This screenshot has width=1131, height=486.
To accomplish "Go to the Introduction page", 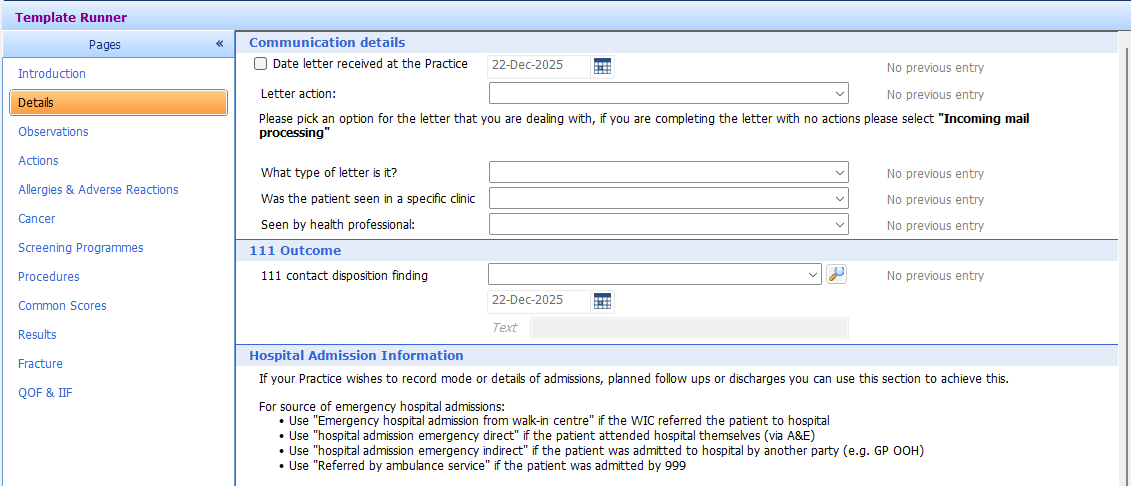I will click(52, 74).
